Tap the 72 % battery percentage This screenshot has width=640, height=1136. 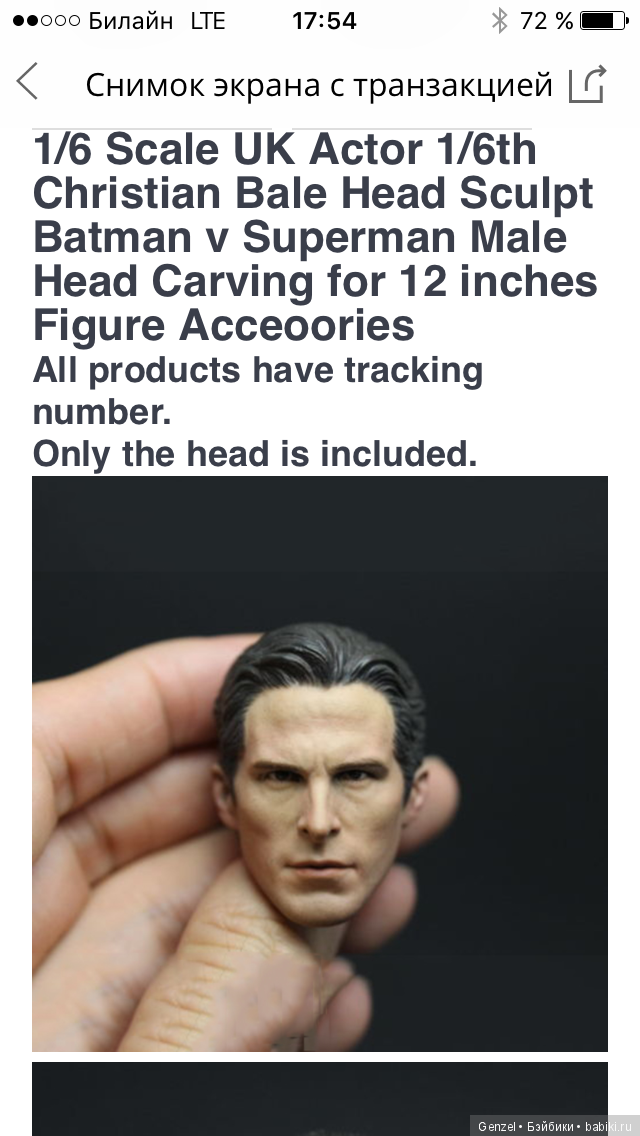tap(547, 21)
